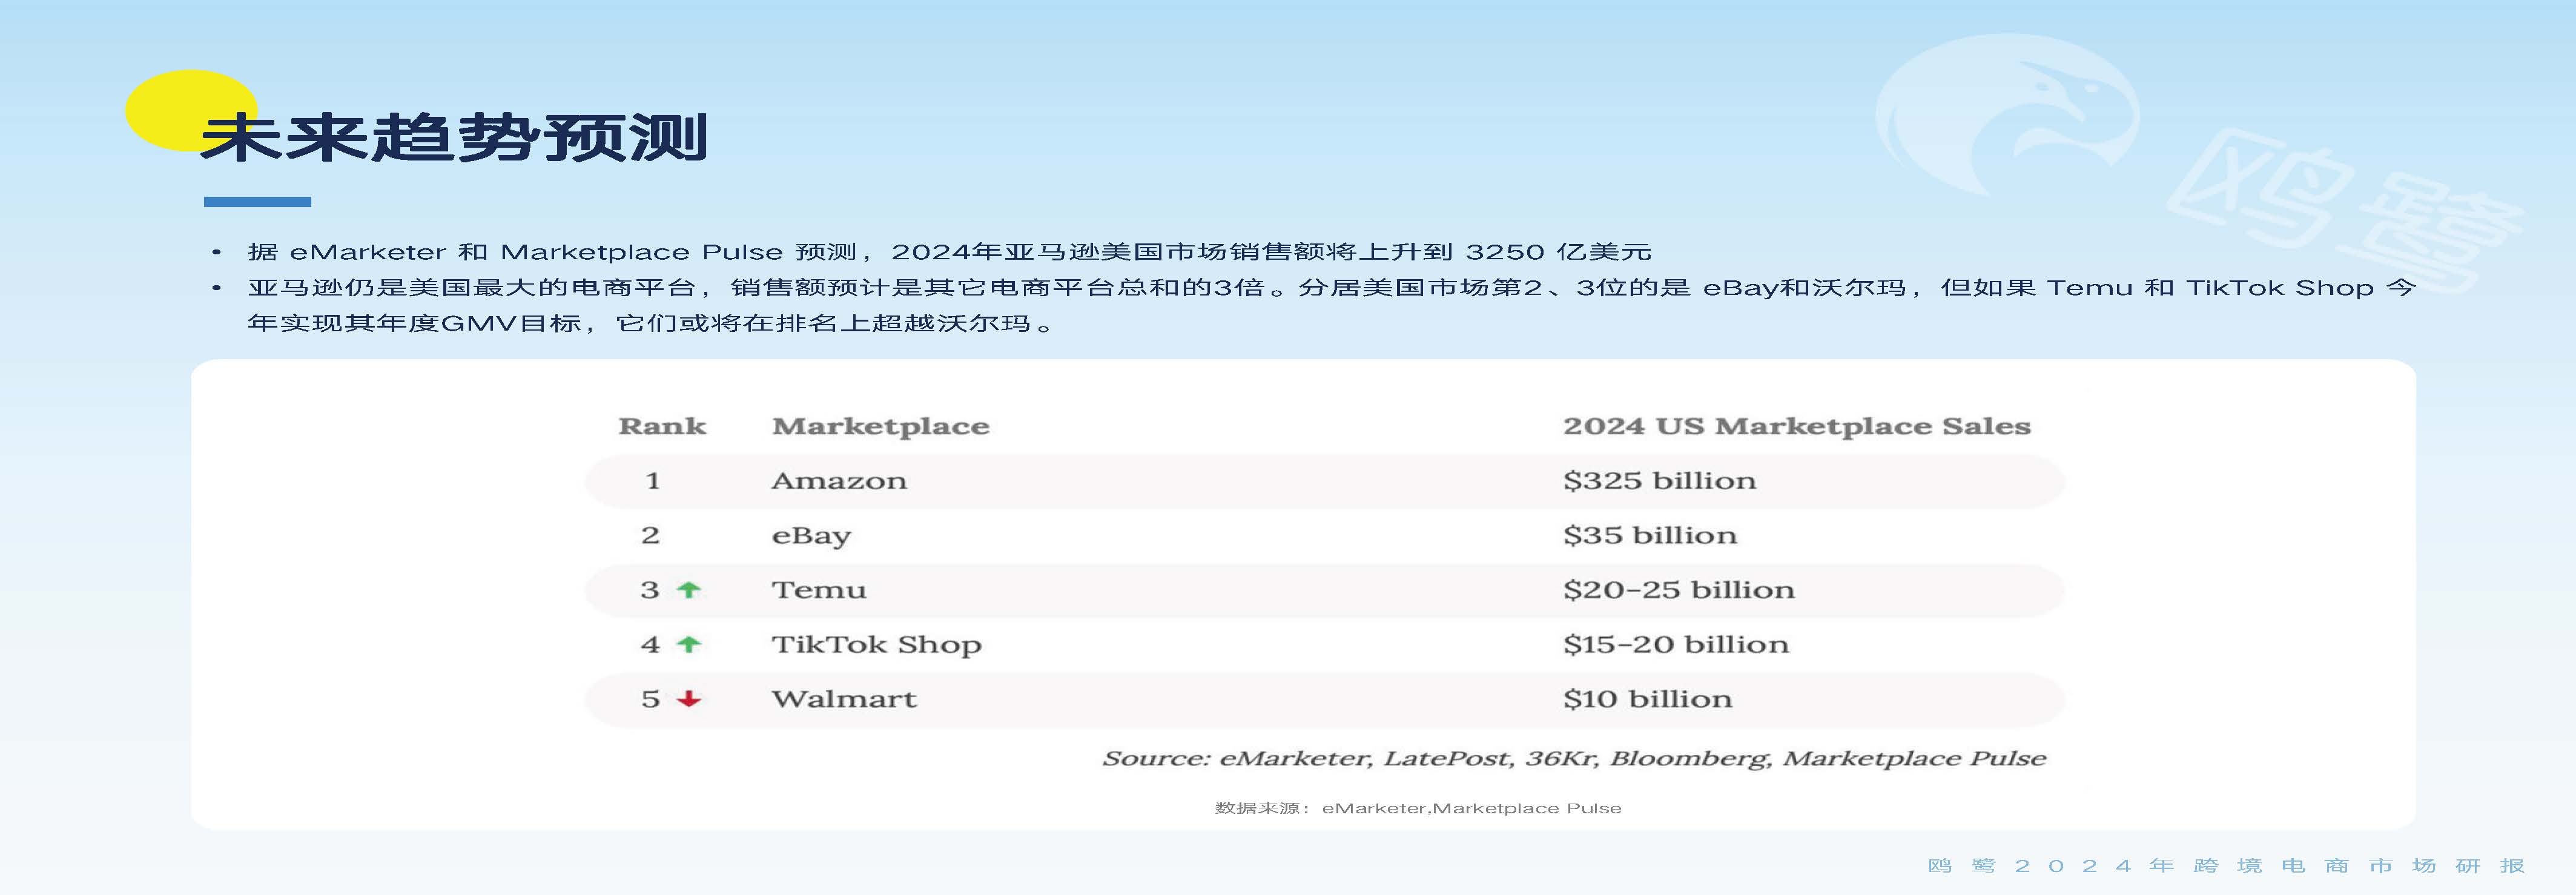The image size is (2576, 895).
Task: Click the red down arrow beside rank 5
Action: (x=688, y=699)
